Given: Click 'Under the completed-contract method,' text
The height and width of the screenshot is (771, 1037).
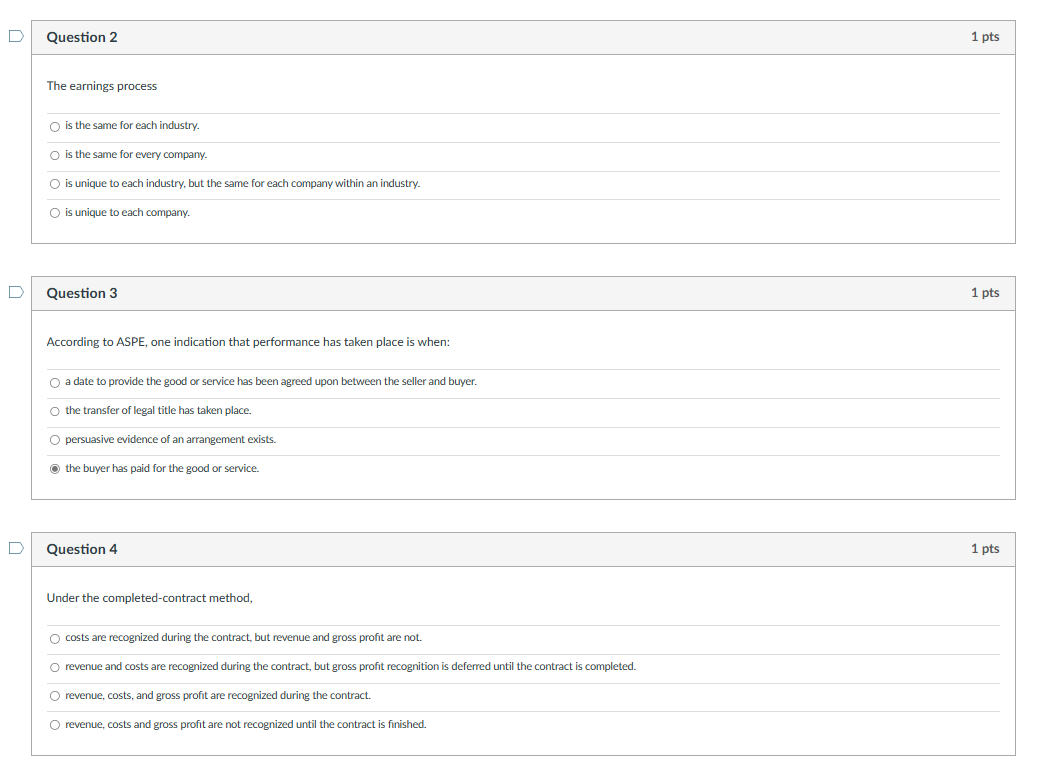Looking at the screenshot, I should tap(149, 598).
